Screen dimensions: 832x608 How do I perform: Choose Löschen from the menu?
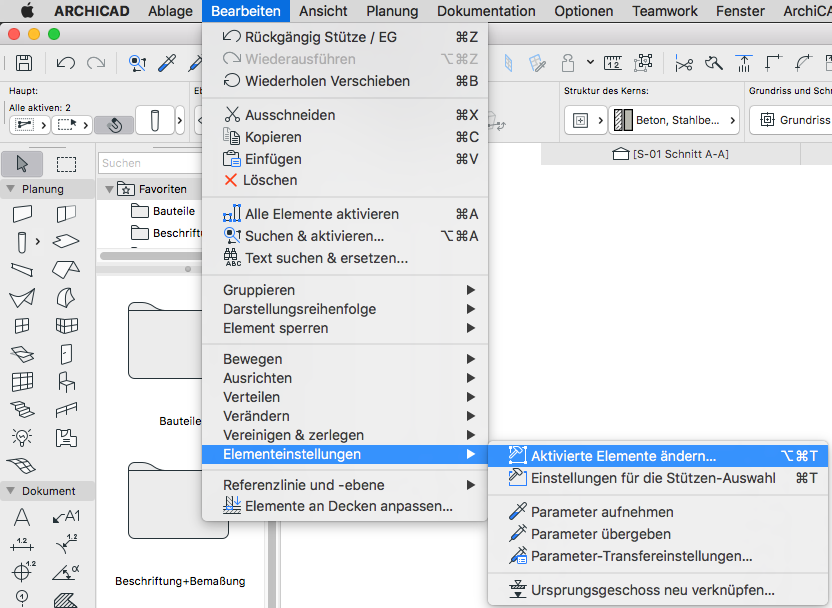click(x=345, y=180)
